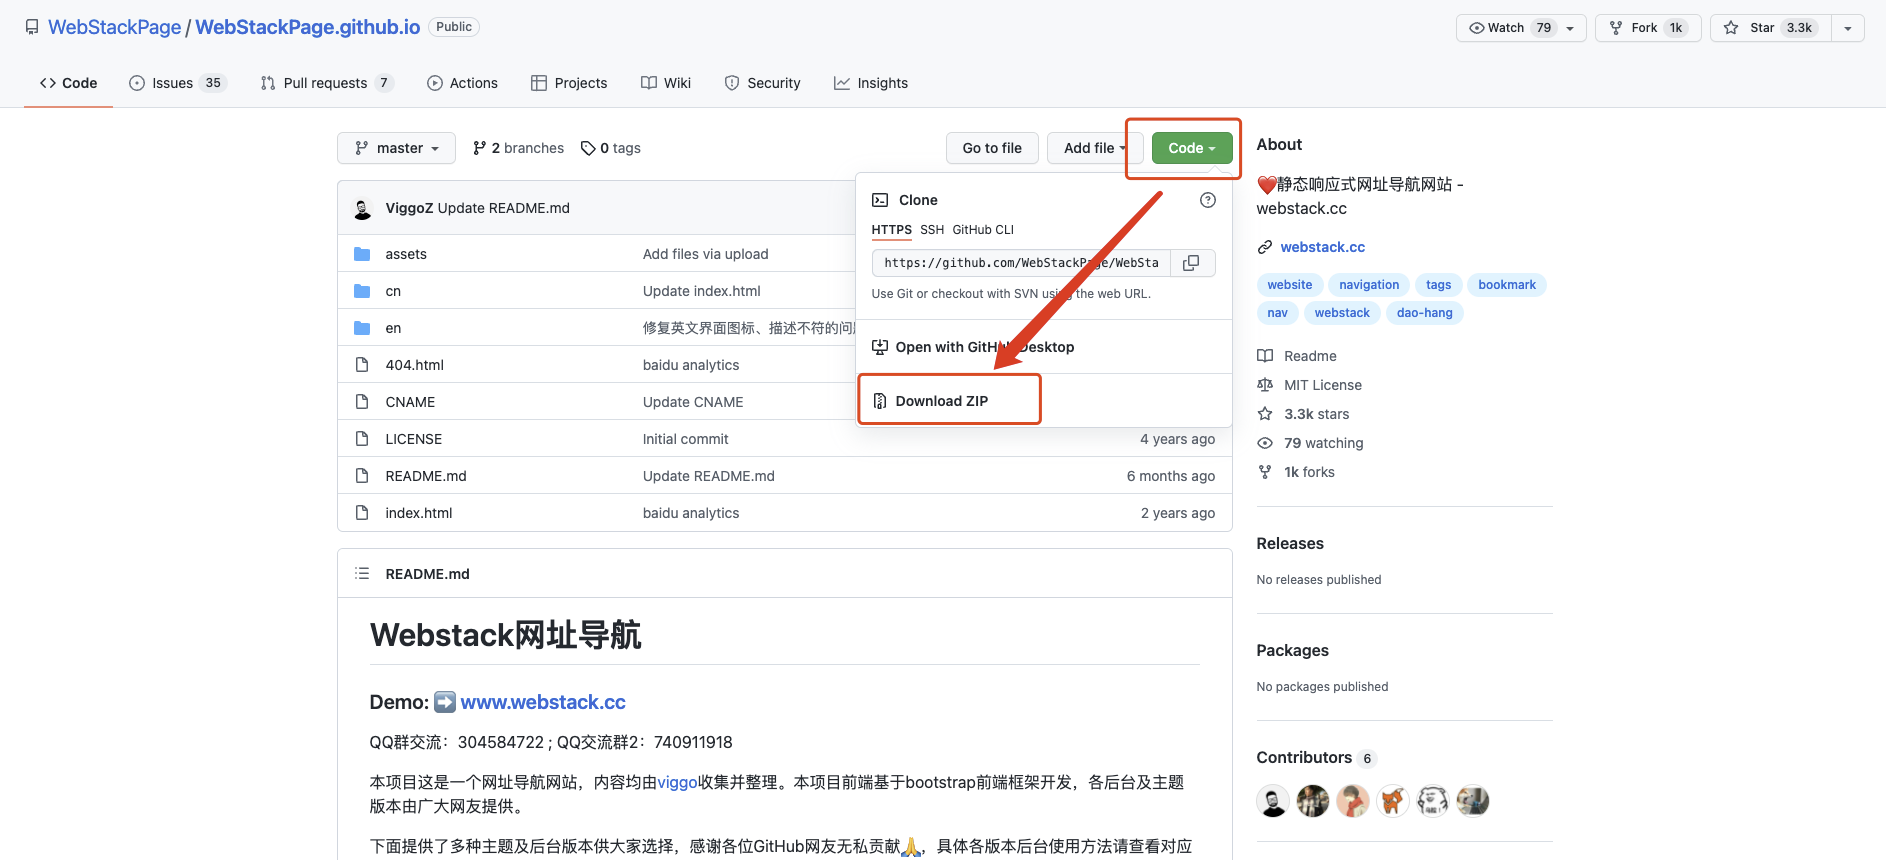The image size is (1886, 860).
Task: Click ViggoZ avatar in latest commit row
Action: [x=363, y=209]
